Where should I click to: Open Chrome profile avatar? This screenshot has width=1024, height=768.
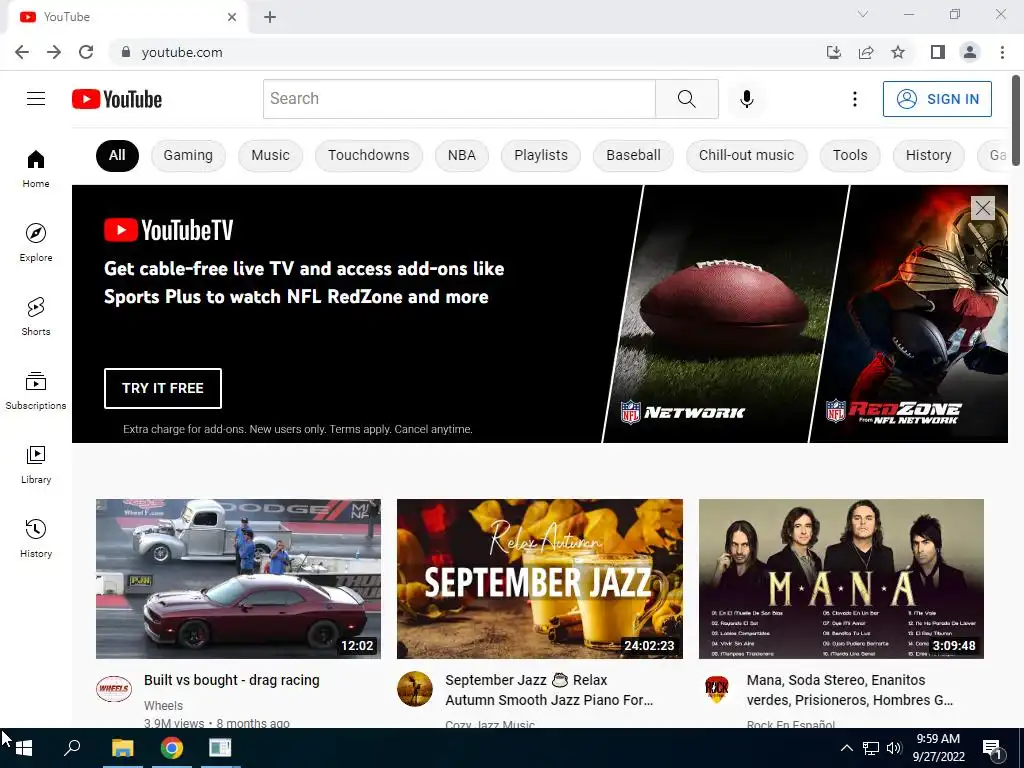pyautogui.click(x=970, y=52)
